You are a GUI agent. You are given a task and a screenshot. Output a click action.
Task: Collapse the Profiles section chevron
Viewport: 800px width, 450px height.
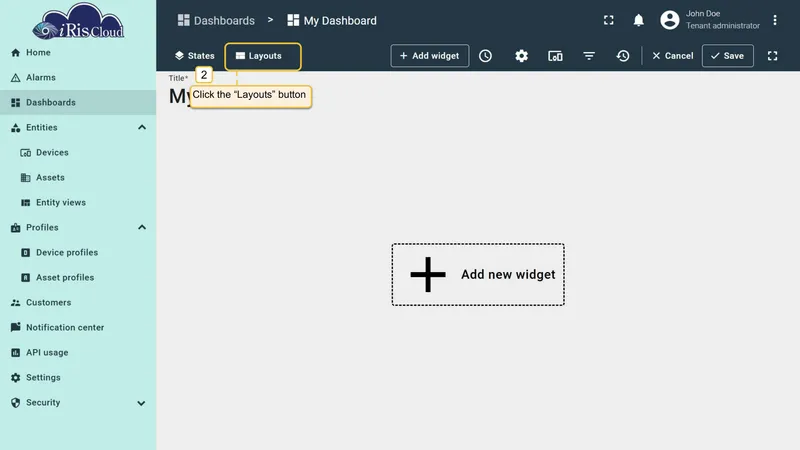tap(142, 228)
